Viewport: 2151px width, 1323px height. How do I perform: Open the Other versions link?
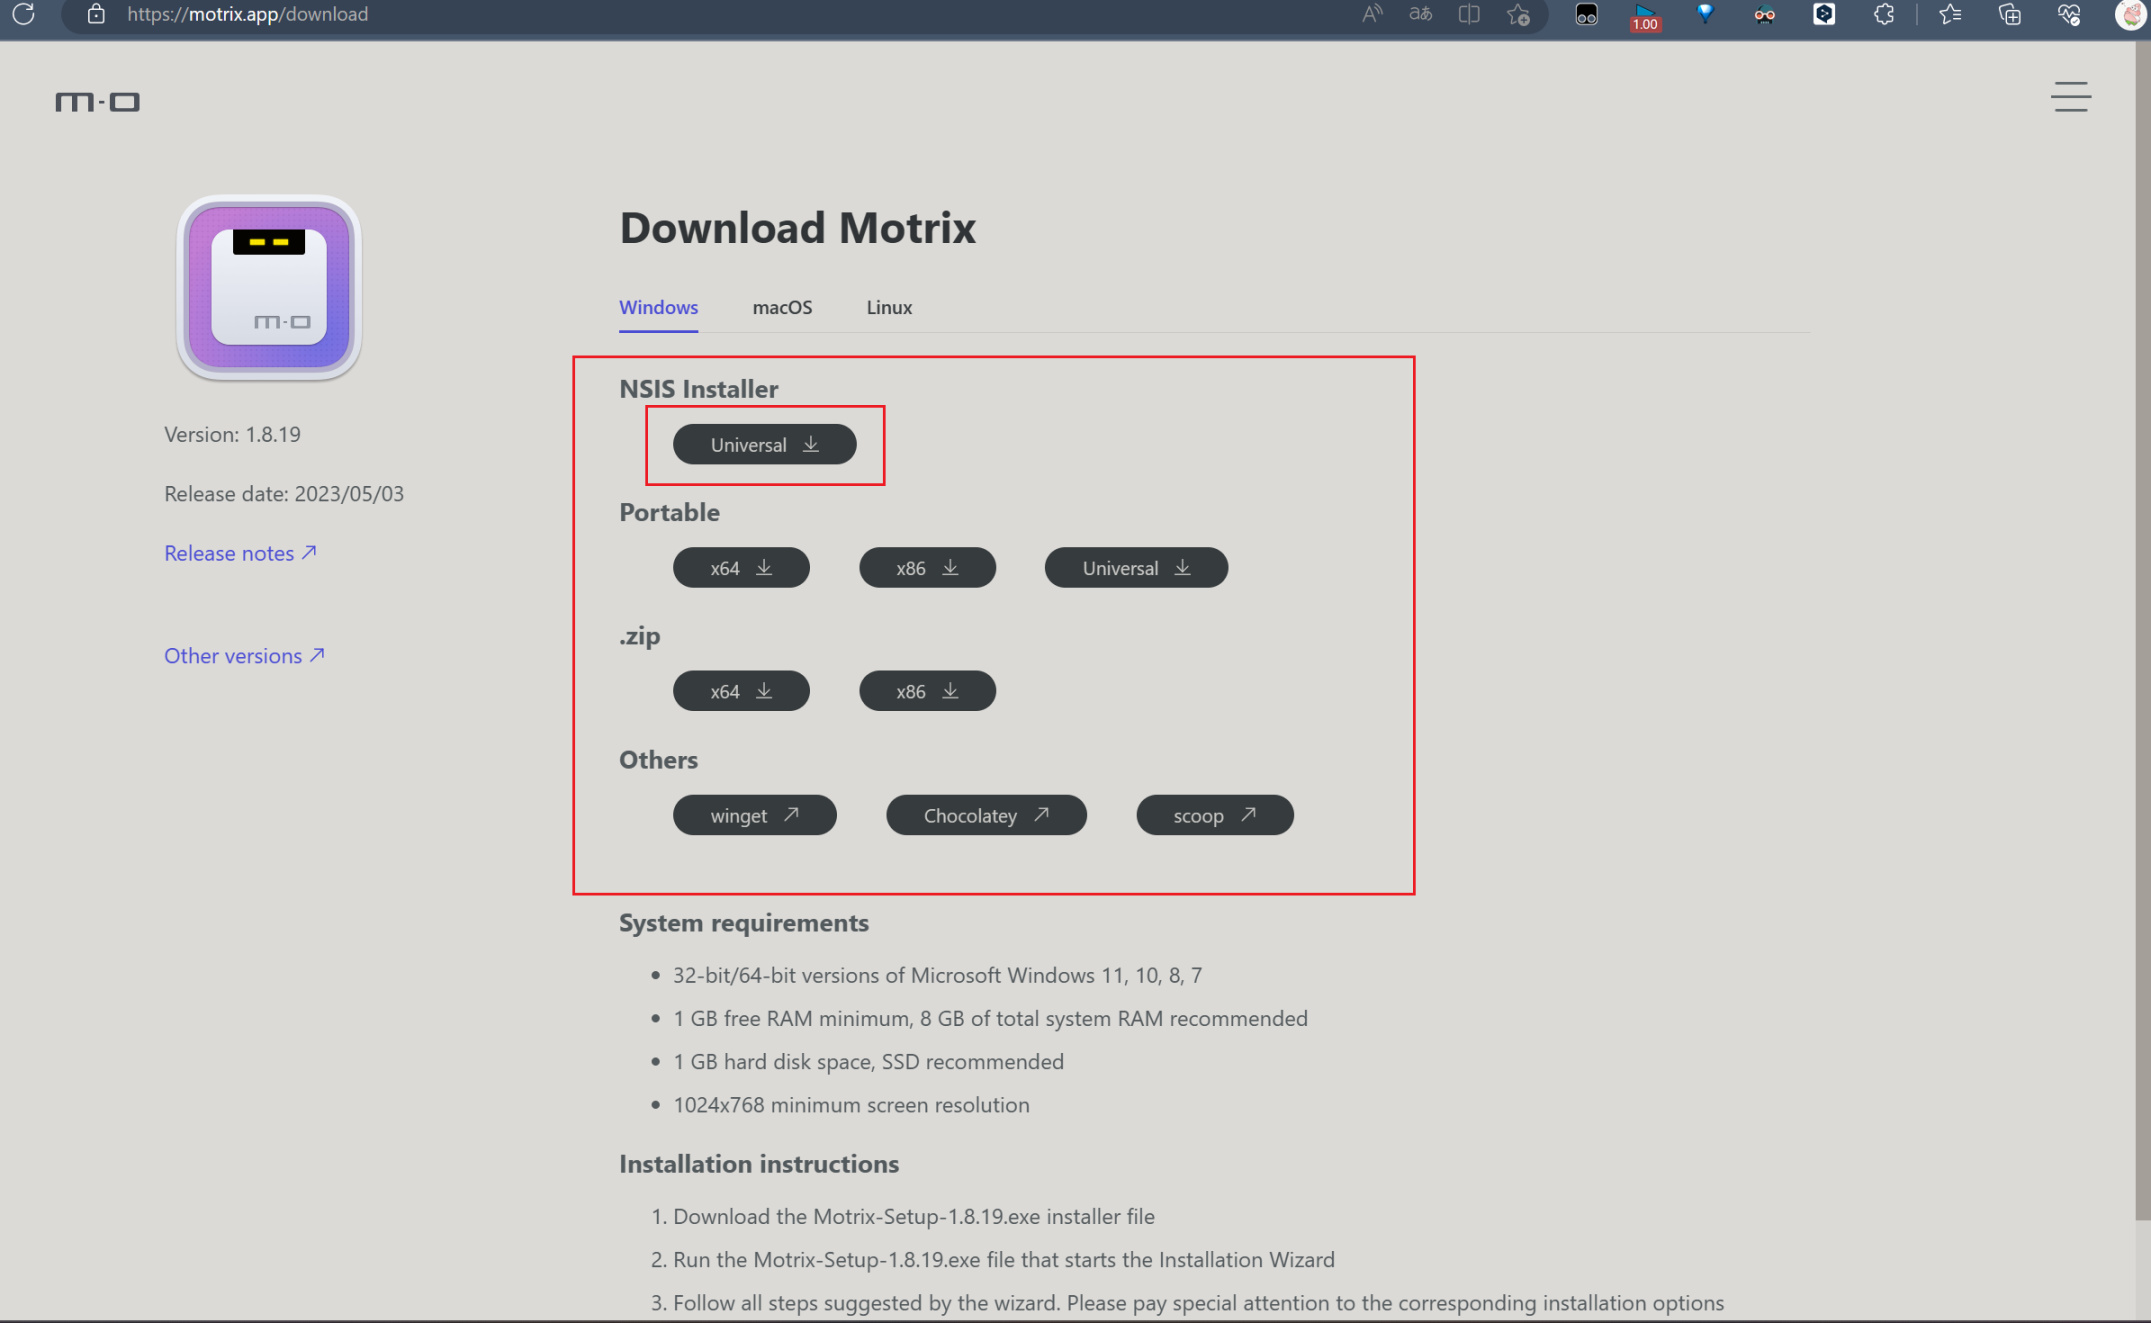(244, 655)
